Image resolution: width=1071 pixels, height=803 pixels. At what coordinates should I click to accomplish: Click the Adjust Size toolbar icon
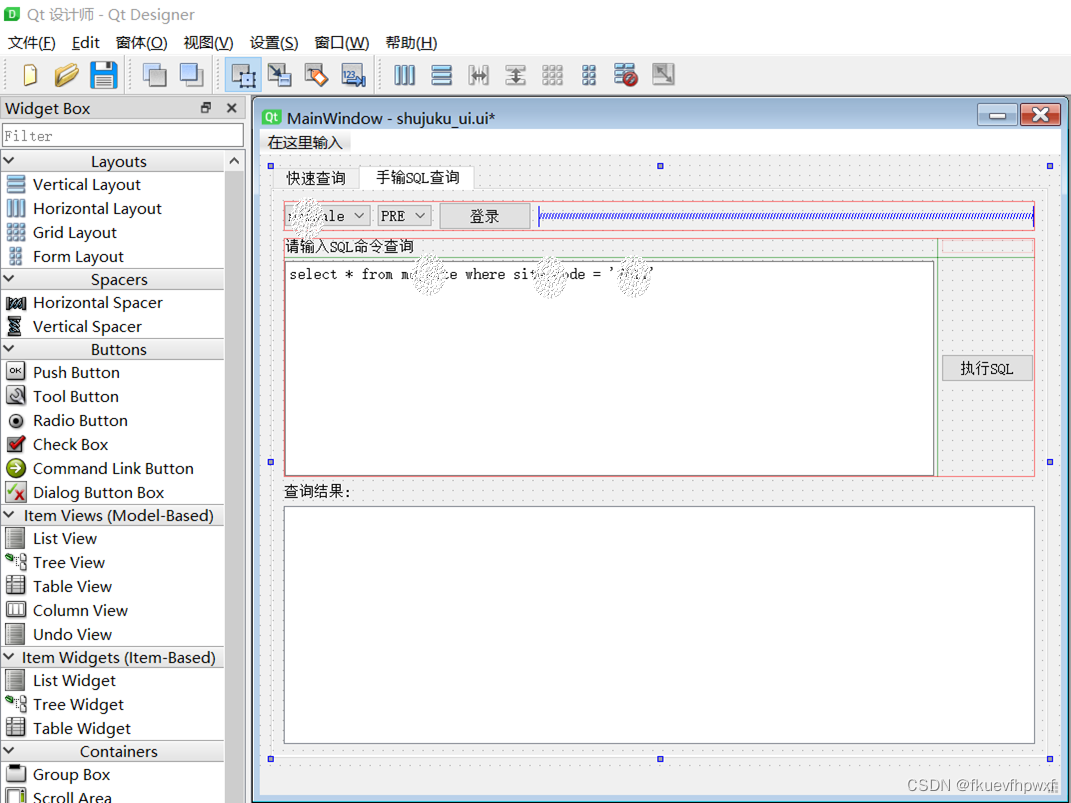point(663,74)
